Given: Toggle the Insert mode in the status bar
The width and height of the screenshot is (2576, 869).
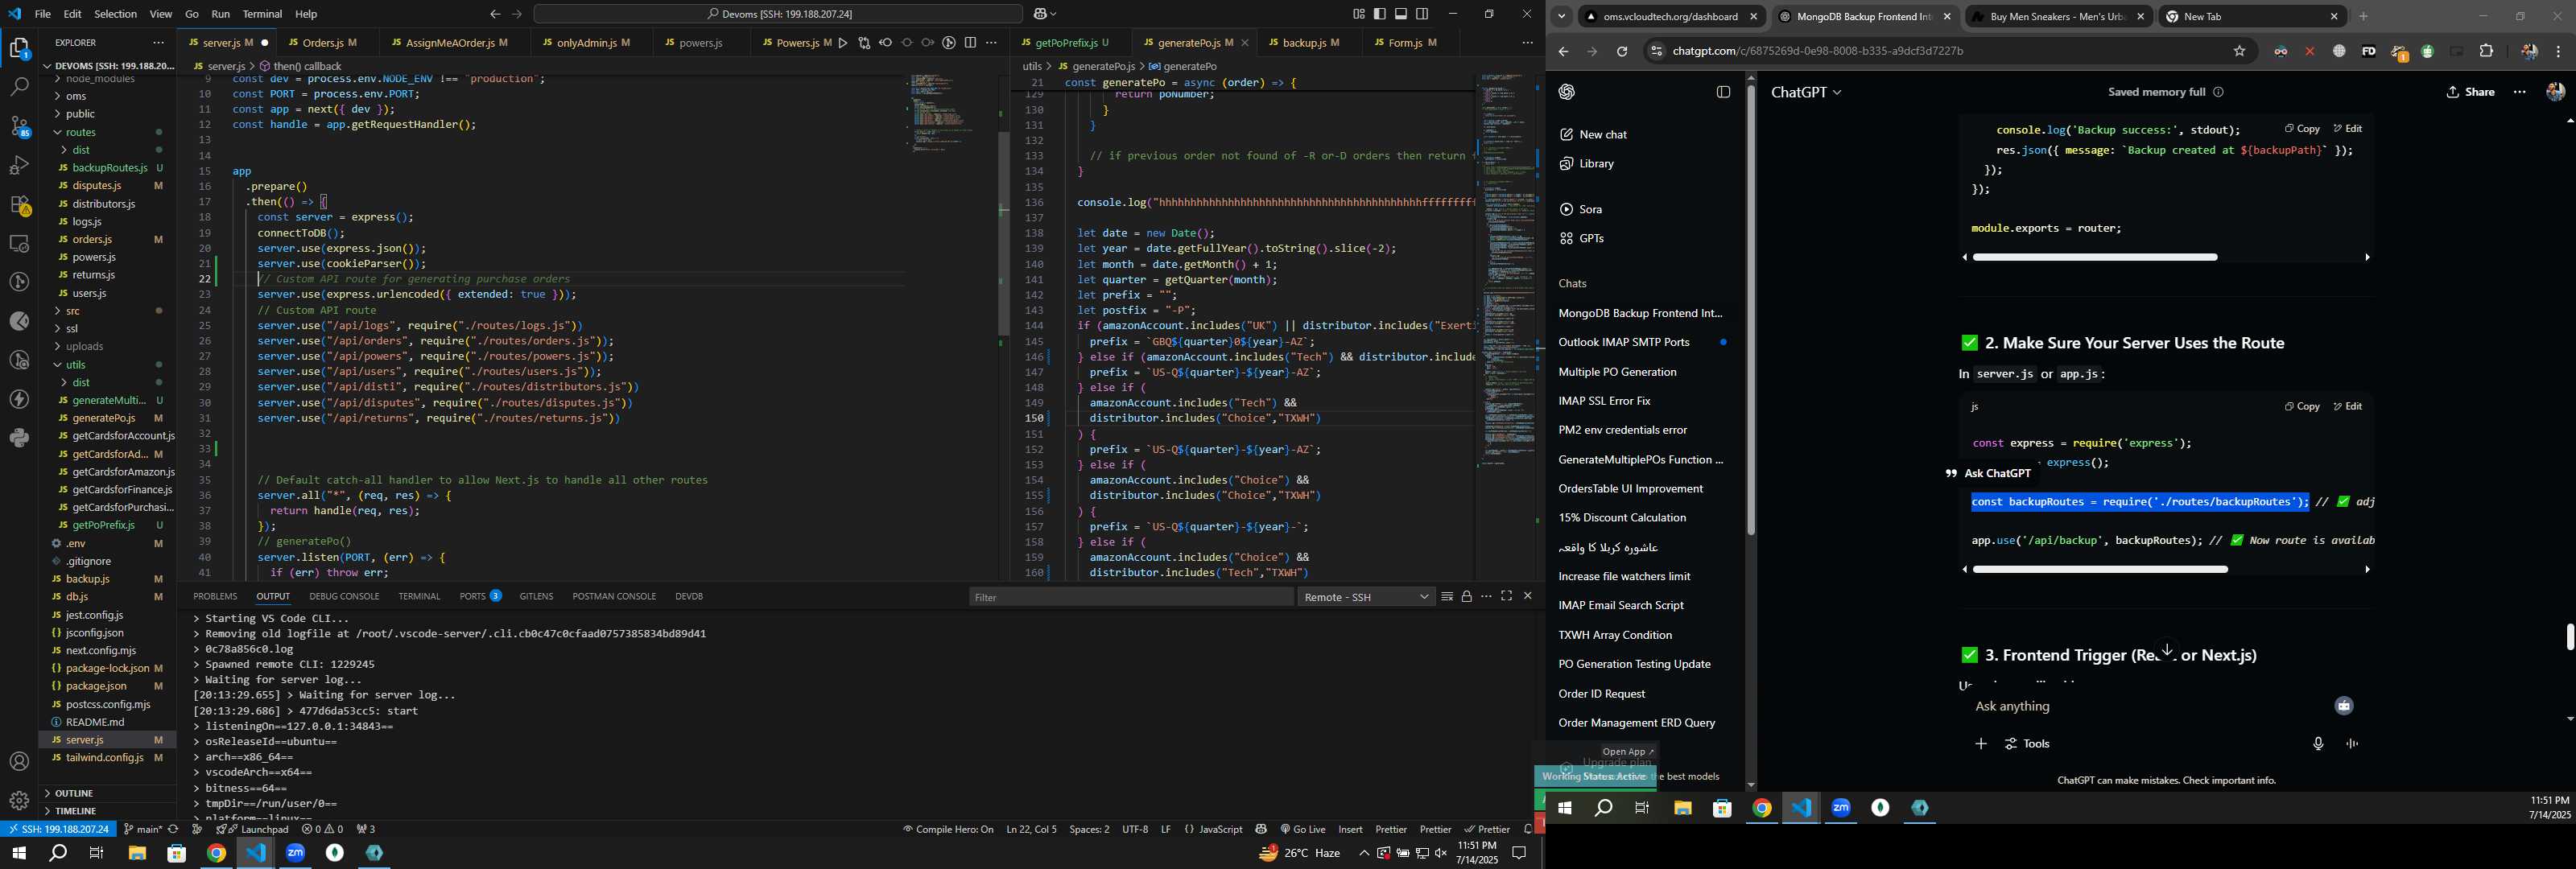Looking at the screenshot, I should (1350, 830).
